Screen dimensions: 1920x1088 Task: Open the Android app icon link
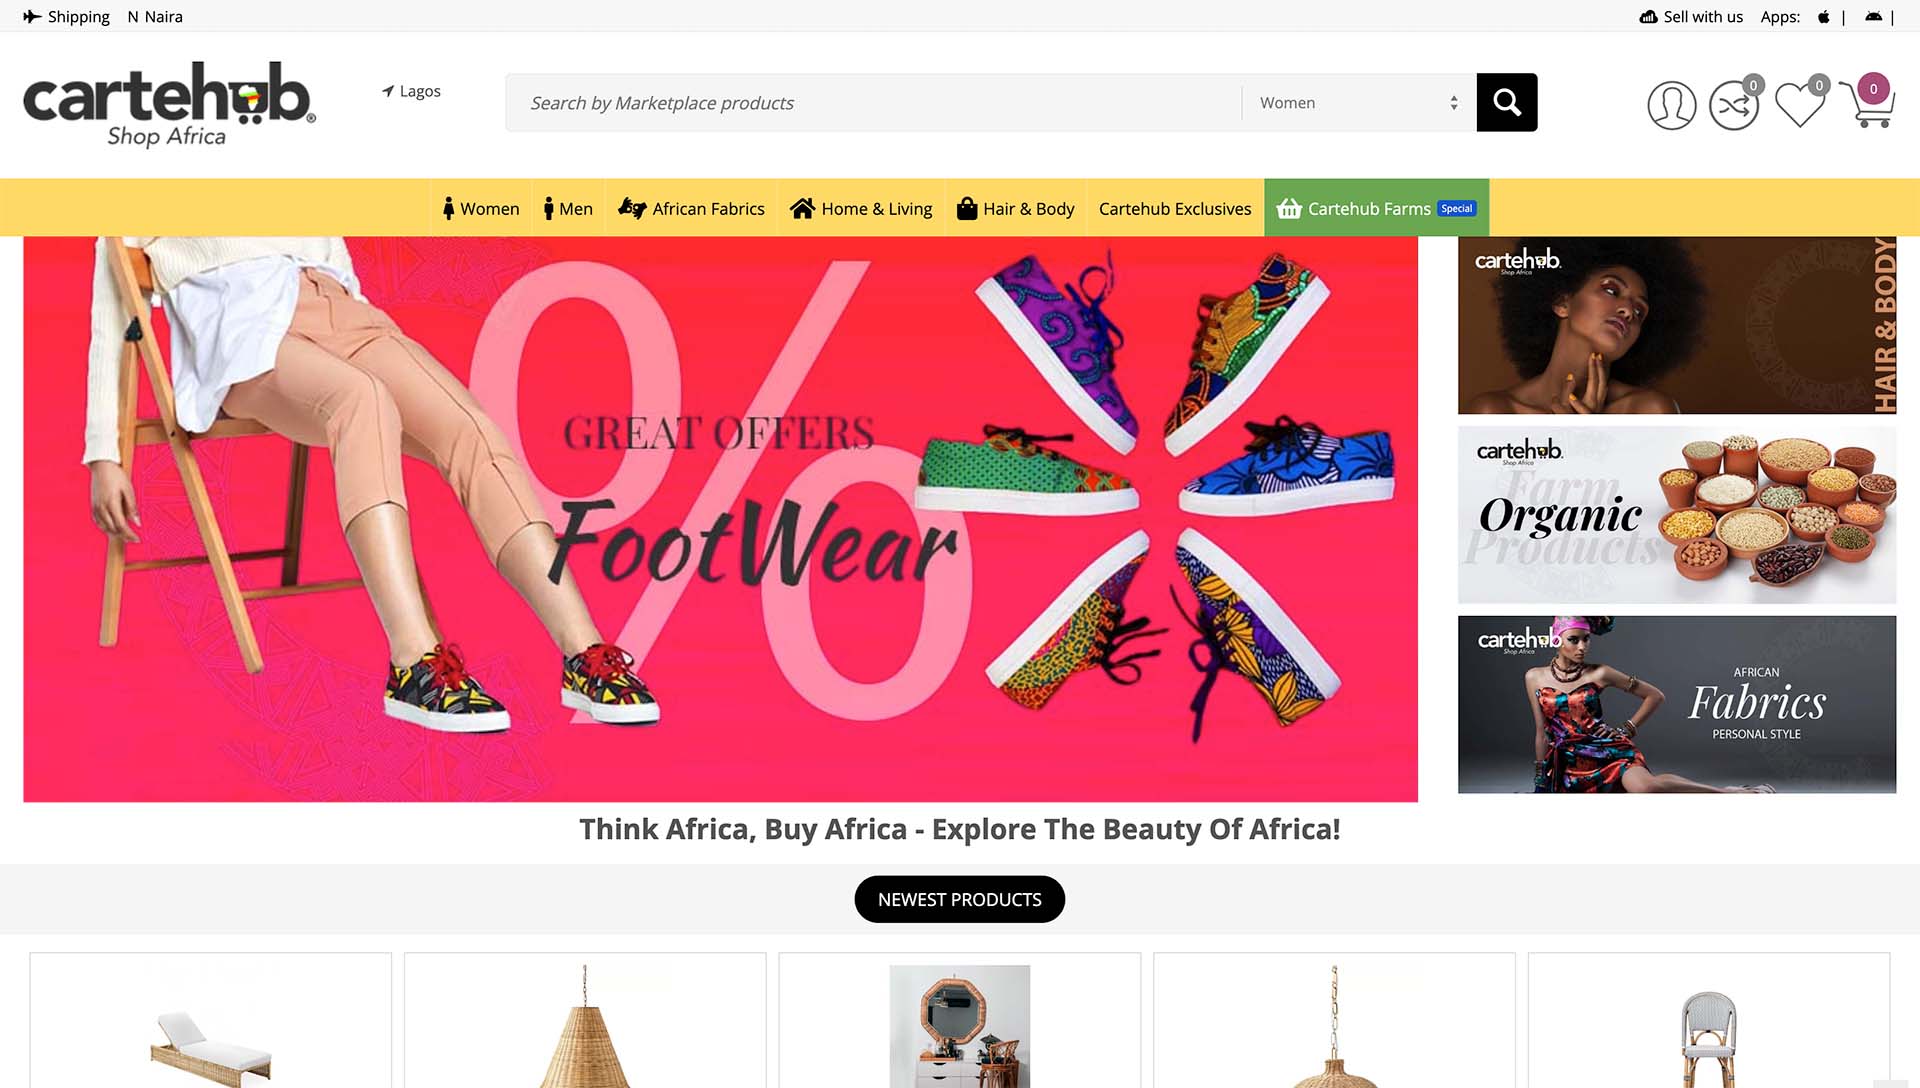tap(1873, 17)
